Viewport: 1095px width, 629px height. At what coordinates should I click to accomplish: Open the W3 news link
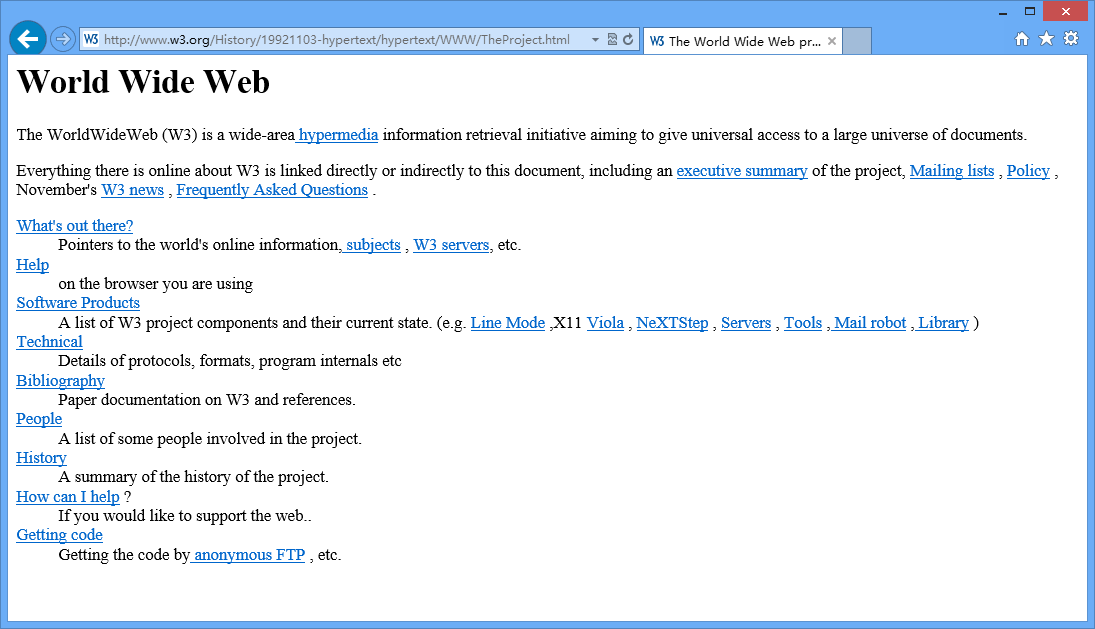[x=133, y=190]
